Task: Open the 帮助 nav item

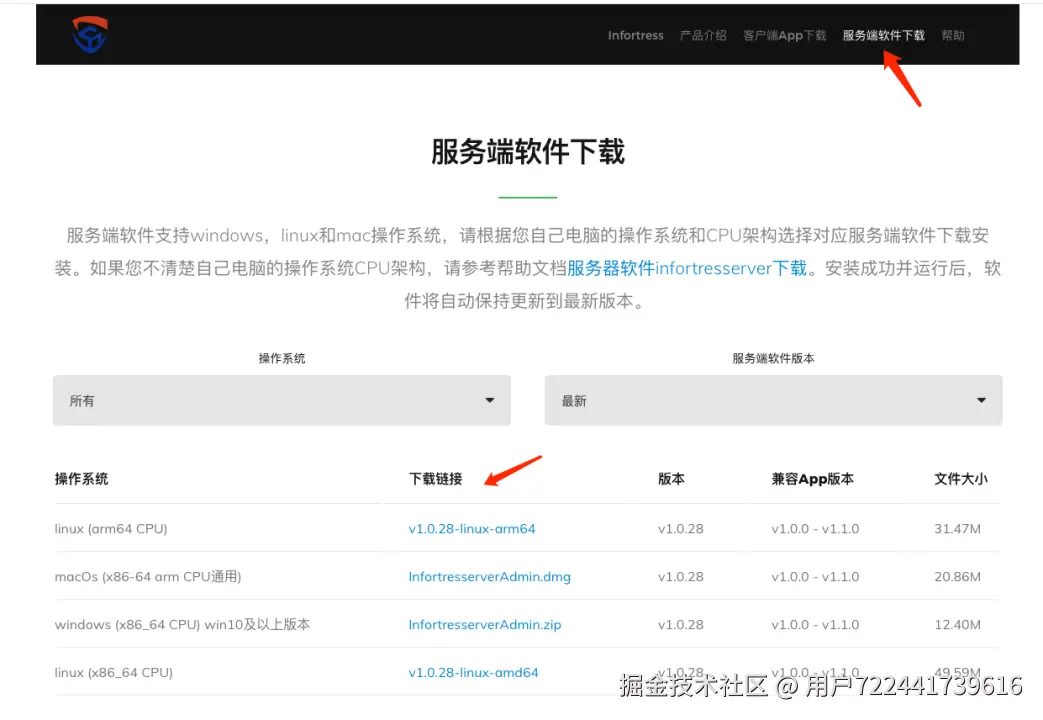Action: [x=953, y=35]
